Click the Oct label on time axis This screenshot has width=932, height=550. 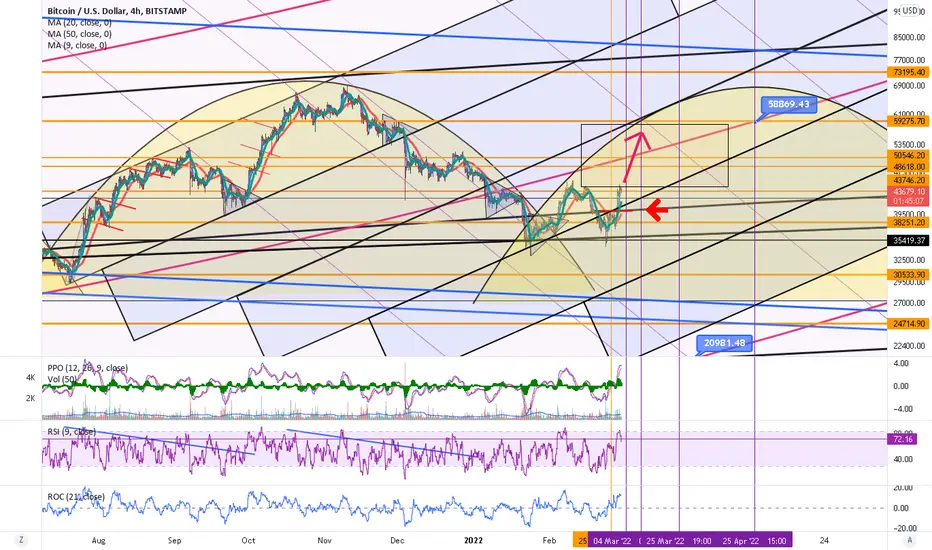[x=248, y=540]
